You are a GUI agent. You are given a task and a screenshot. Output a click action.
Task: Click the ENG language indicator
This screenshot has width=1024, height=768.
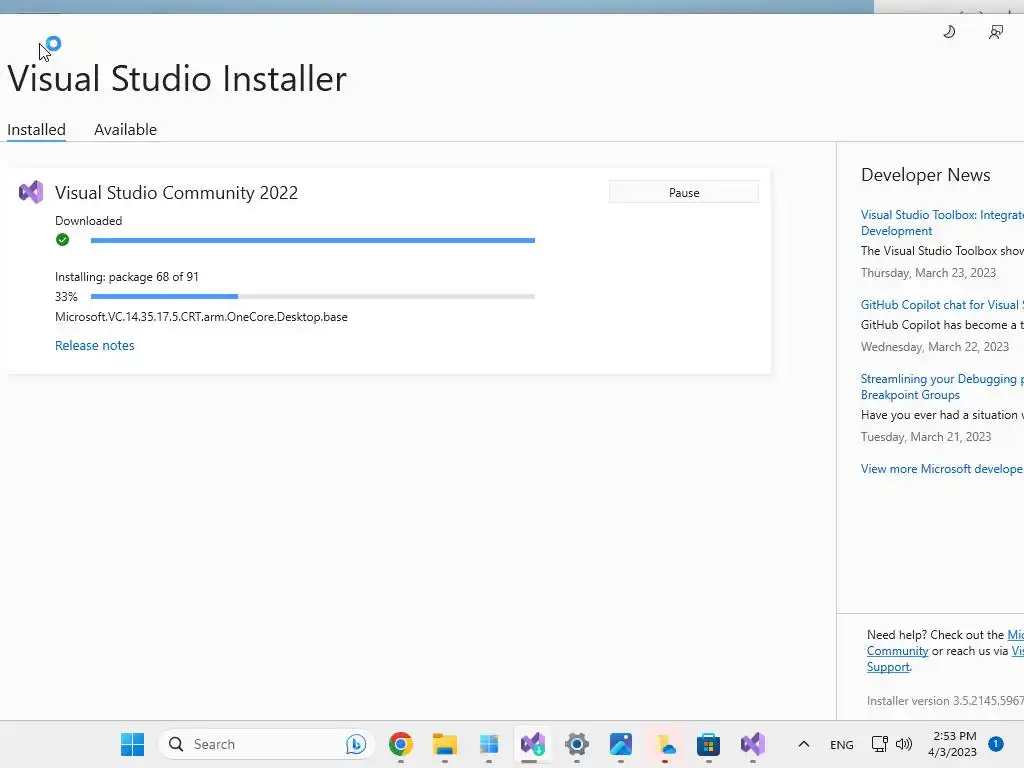[x=842, y=744]
